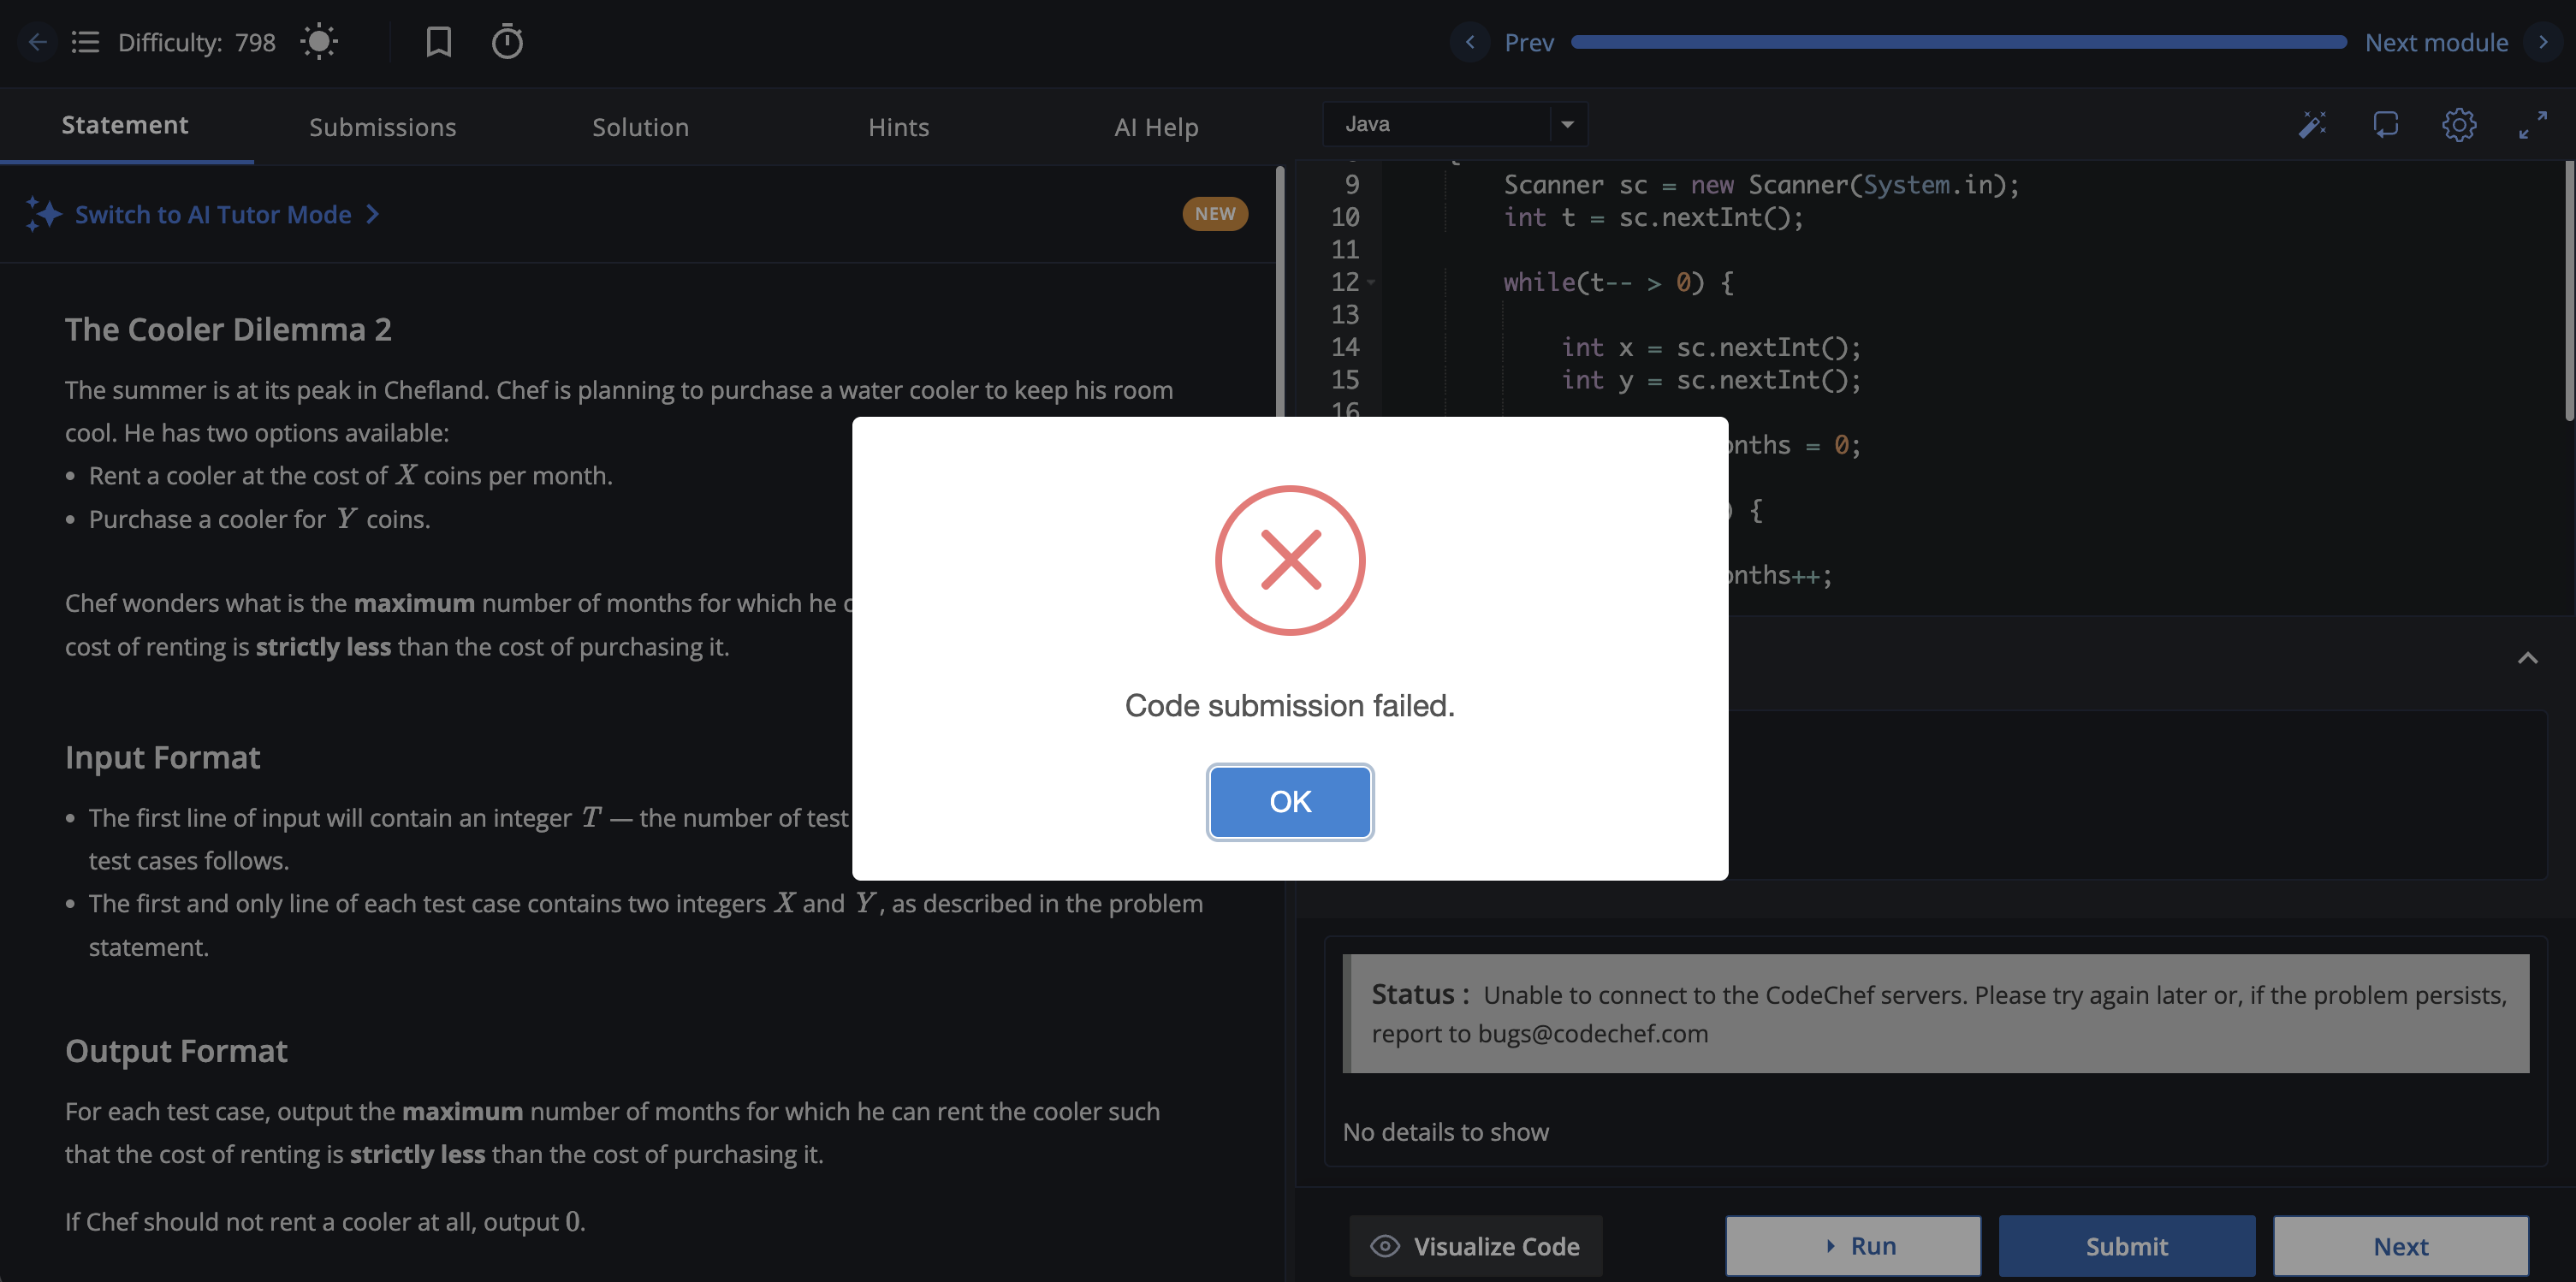2576x1282 pixels.
Task: Click the Visualize Code eye button
Action: tap(1475, 1246)
